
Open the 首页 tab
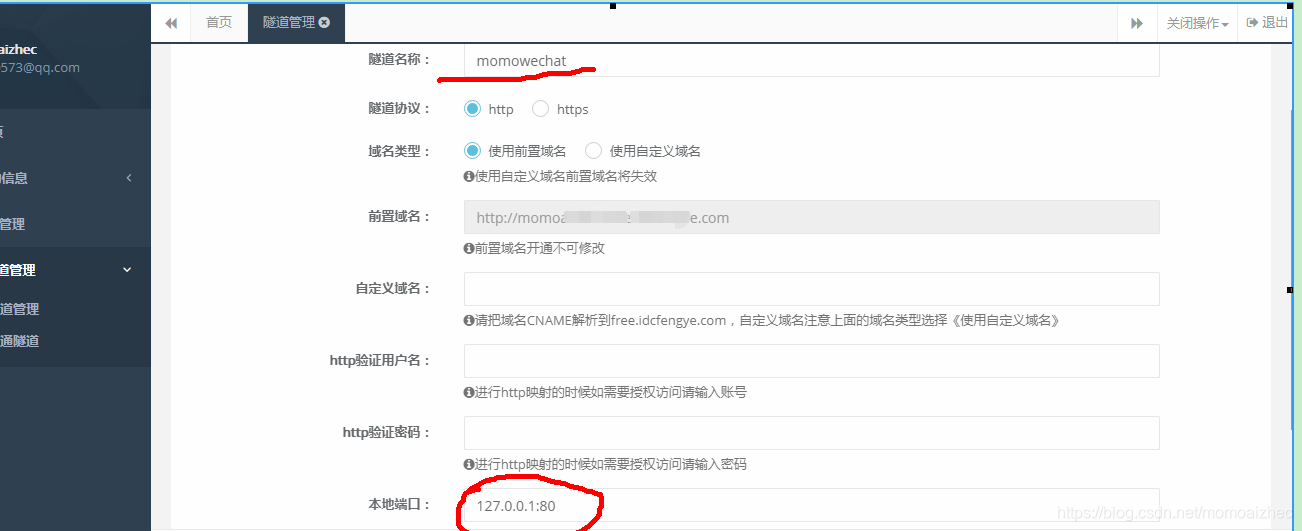[219, 22]
